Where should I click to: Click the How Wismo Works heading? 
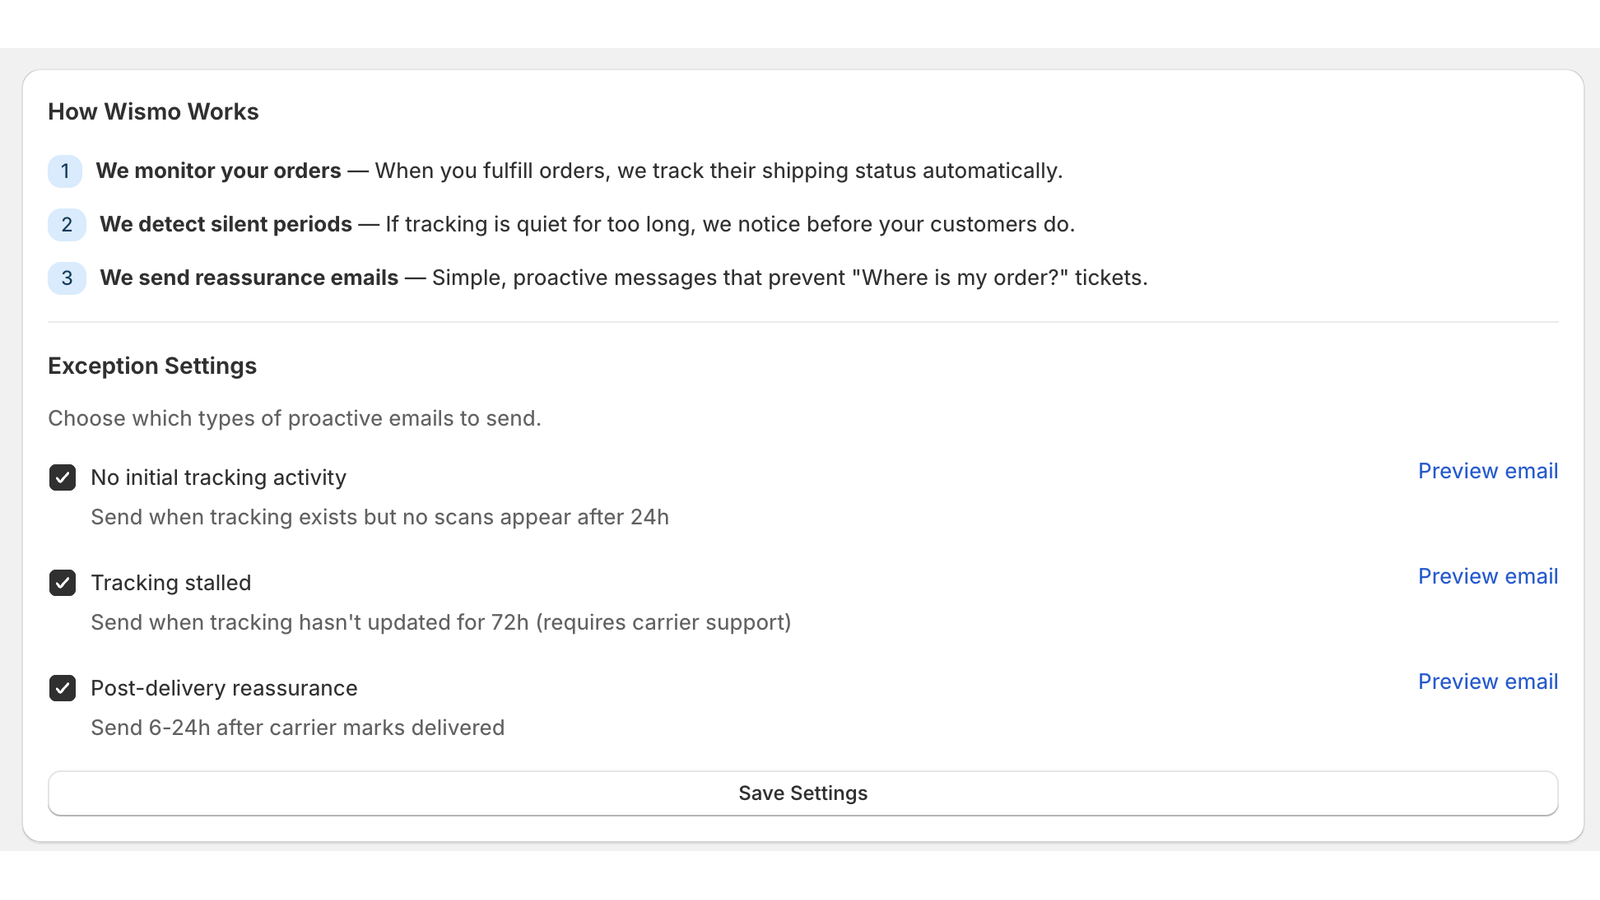(x=153, y=111)
